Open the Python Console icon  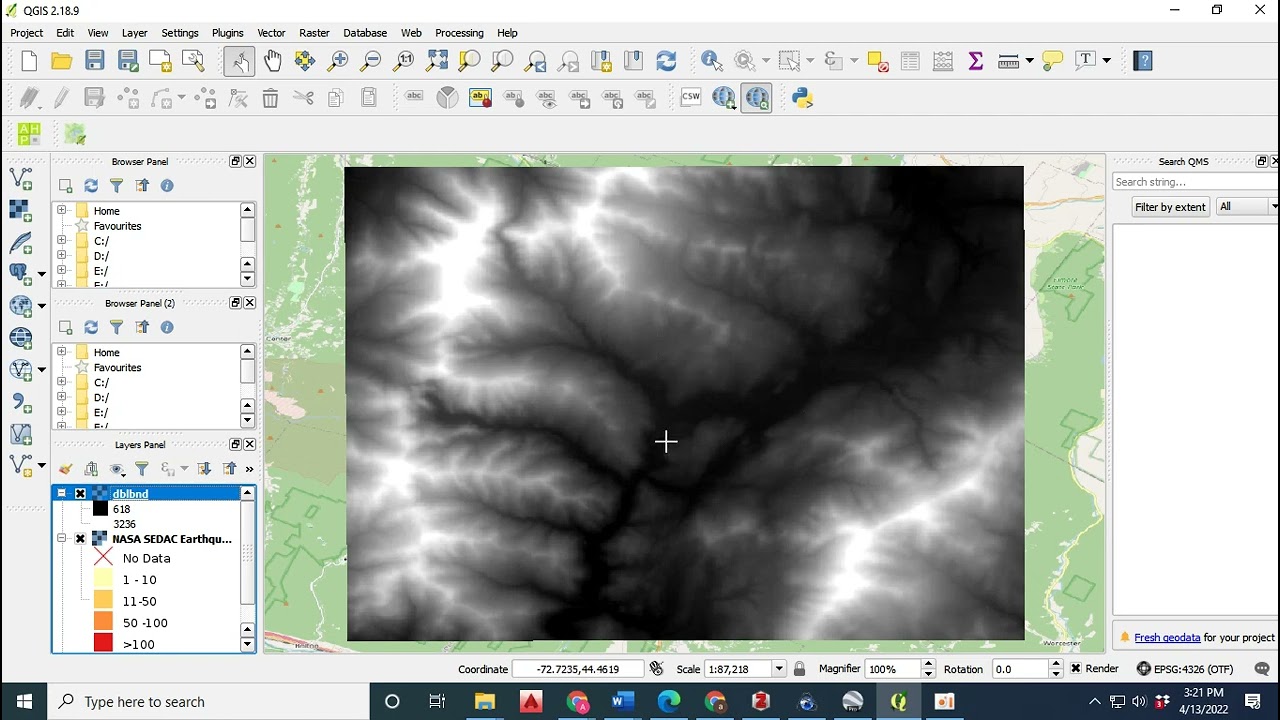[x=802, y=98]
